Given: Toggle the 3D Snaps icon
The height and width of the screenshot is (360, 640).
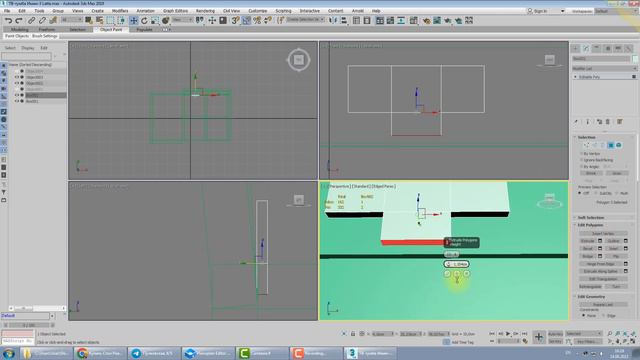Looking at the screenshot, I should (236, 20).
